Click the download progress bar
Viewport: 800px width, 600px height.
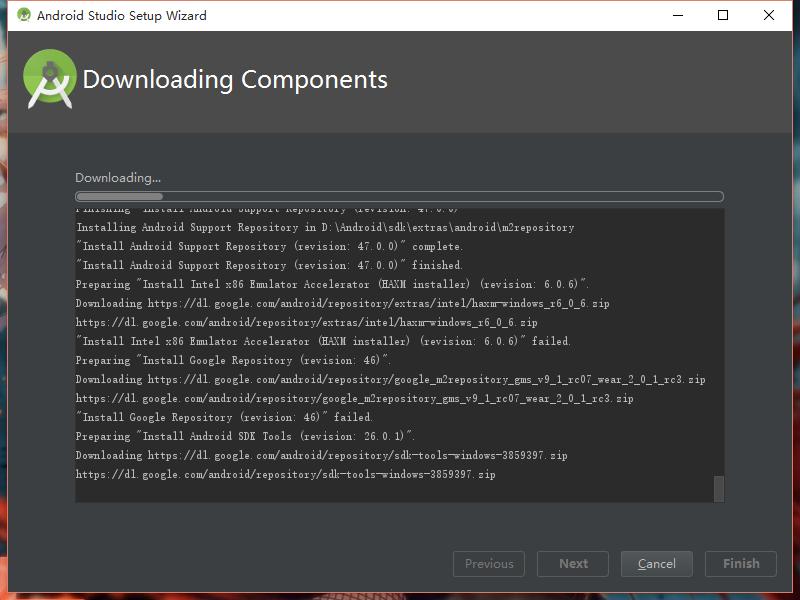tap(399, 196)
